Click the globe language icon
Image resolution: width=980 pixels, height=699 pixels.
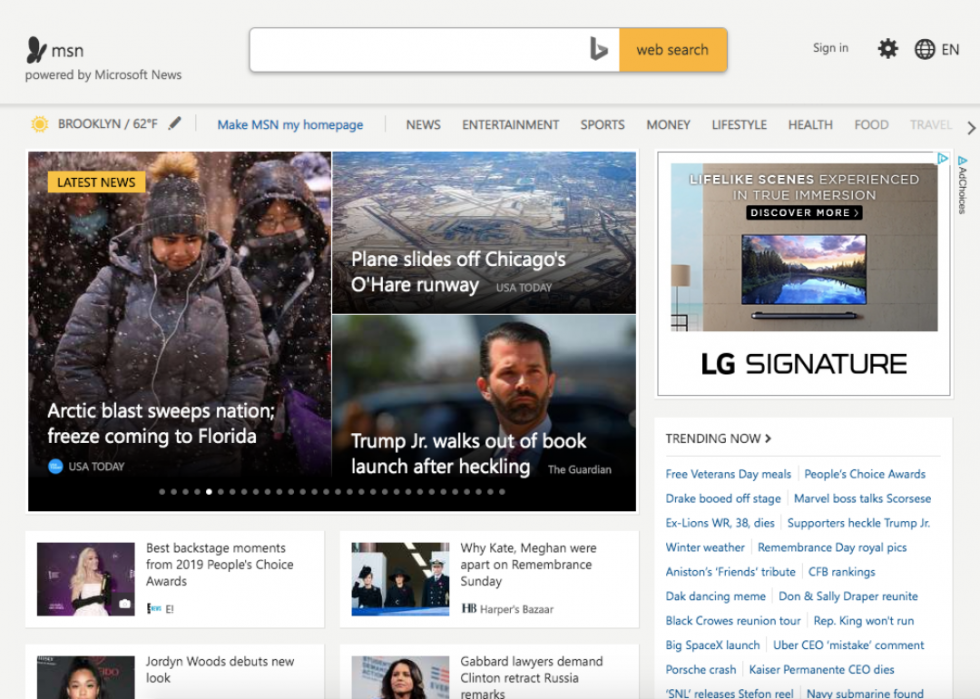(924, 49)
